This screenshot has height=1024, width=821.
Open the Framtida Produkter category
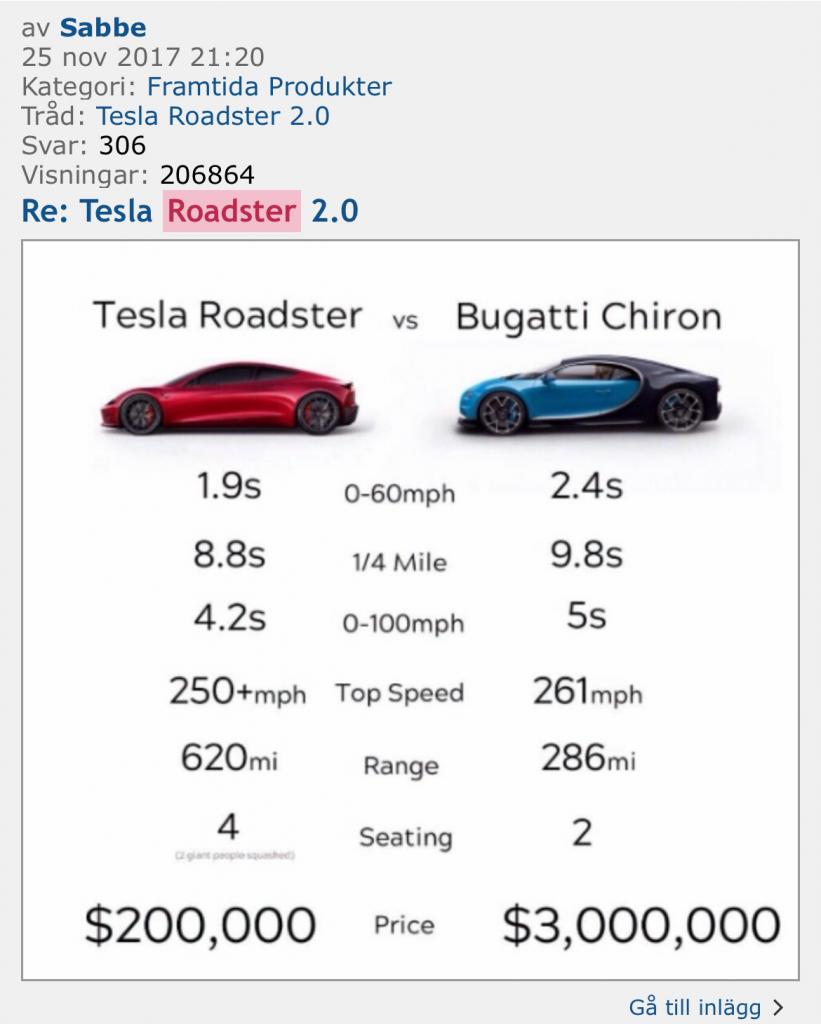coord(269,86)
